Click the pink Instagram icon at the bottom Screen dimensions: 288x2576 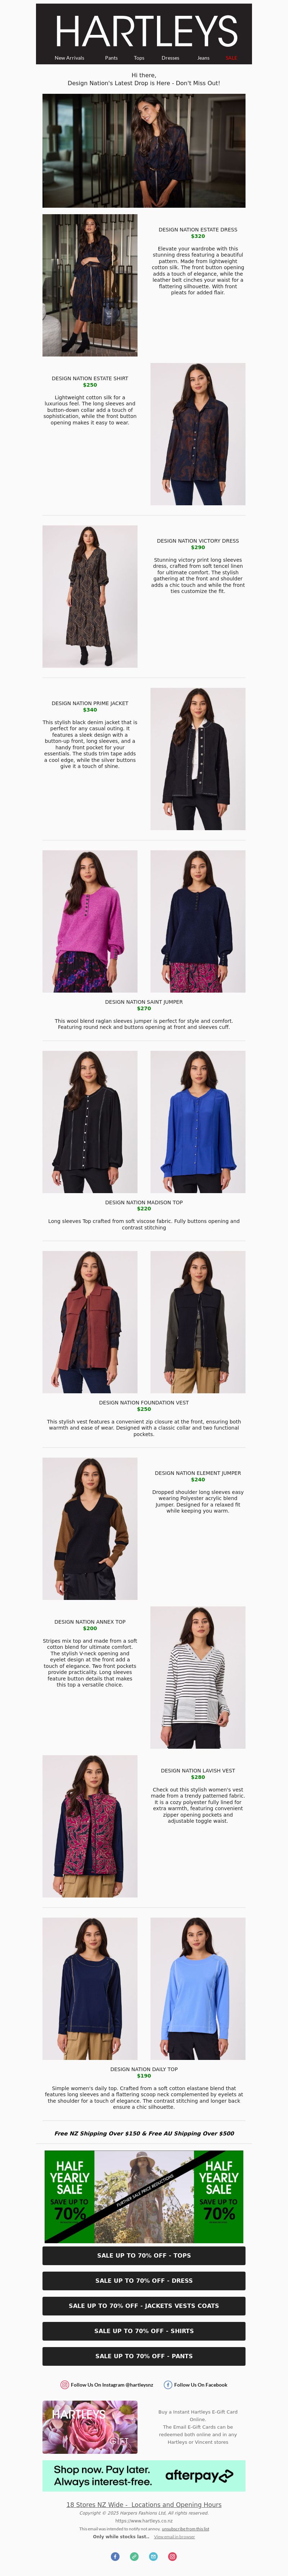tap(172, 2556)
